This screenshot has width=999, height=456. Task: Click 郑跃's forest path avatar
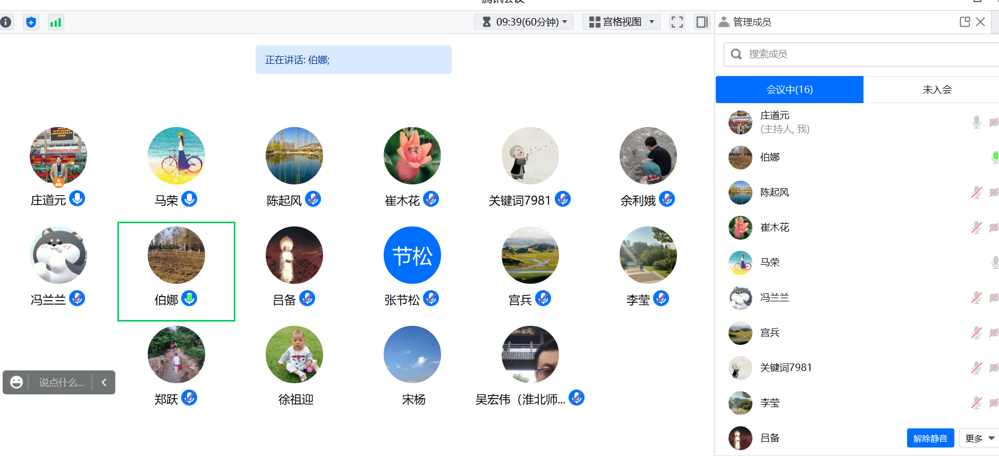pyautogui.click(x=176, y=355)
